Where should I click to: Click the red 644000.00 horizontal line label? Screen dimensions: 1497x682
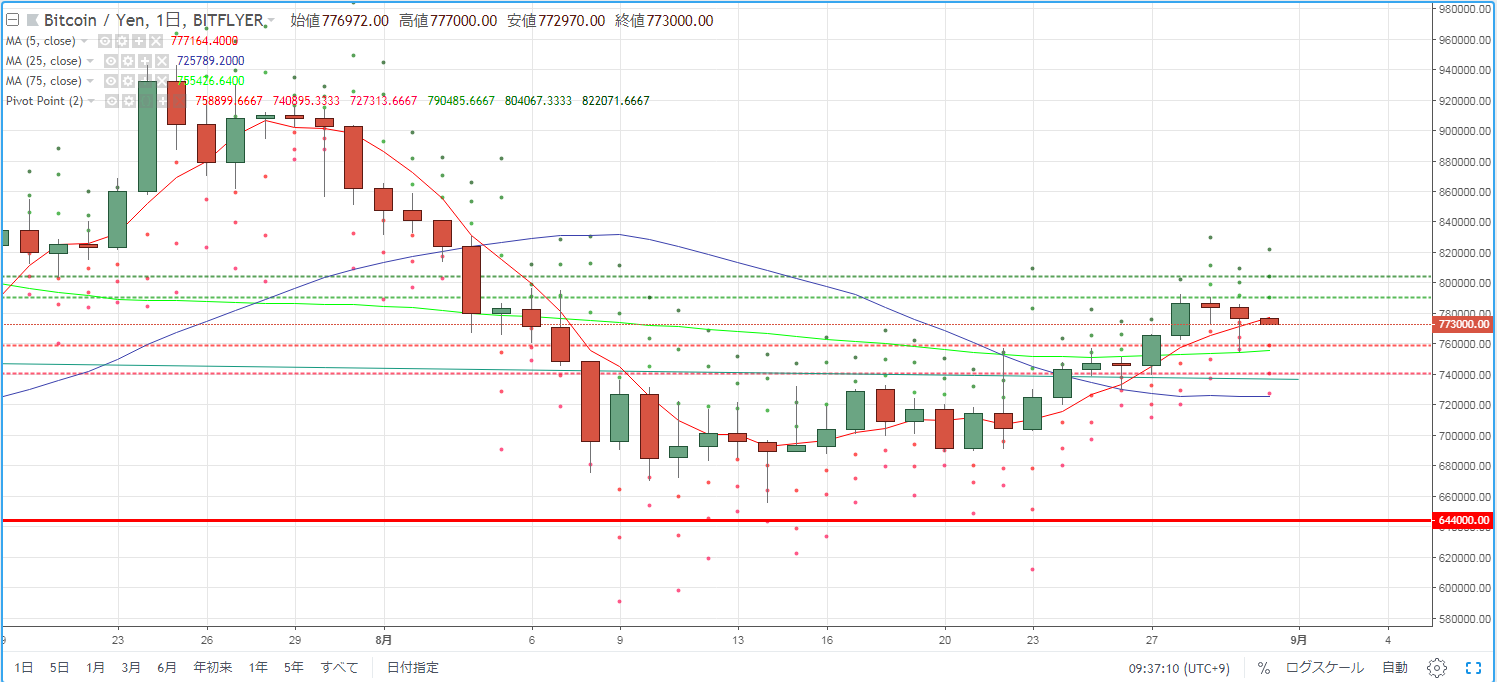tap(1464, 521)
